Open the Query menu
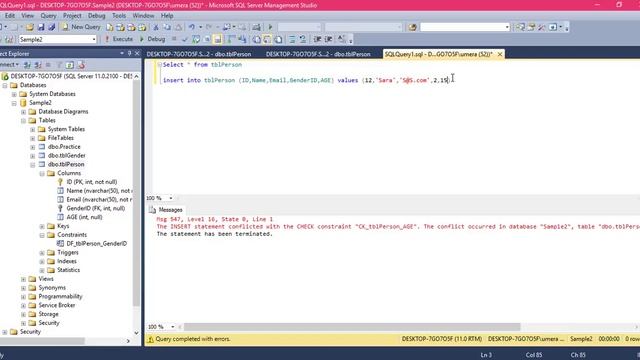Viewport: 640px width, 360px height. [x=48, y=16]
